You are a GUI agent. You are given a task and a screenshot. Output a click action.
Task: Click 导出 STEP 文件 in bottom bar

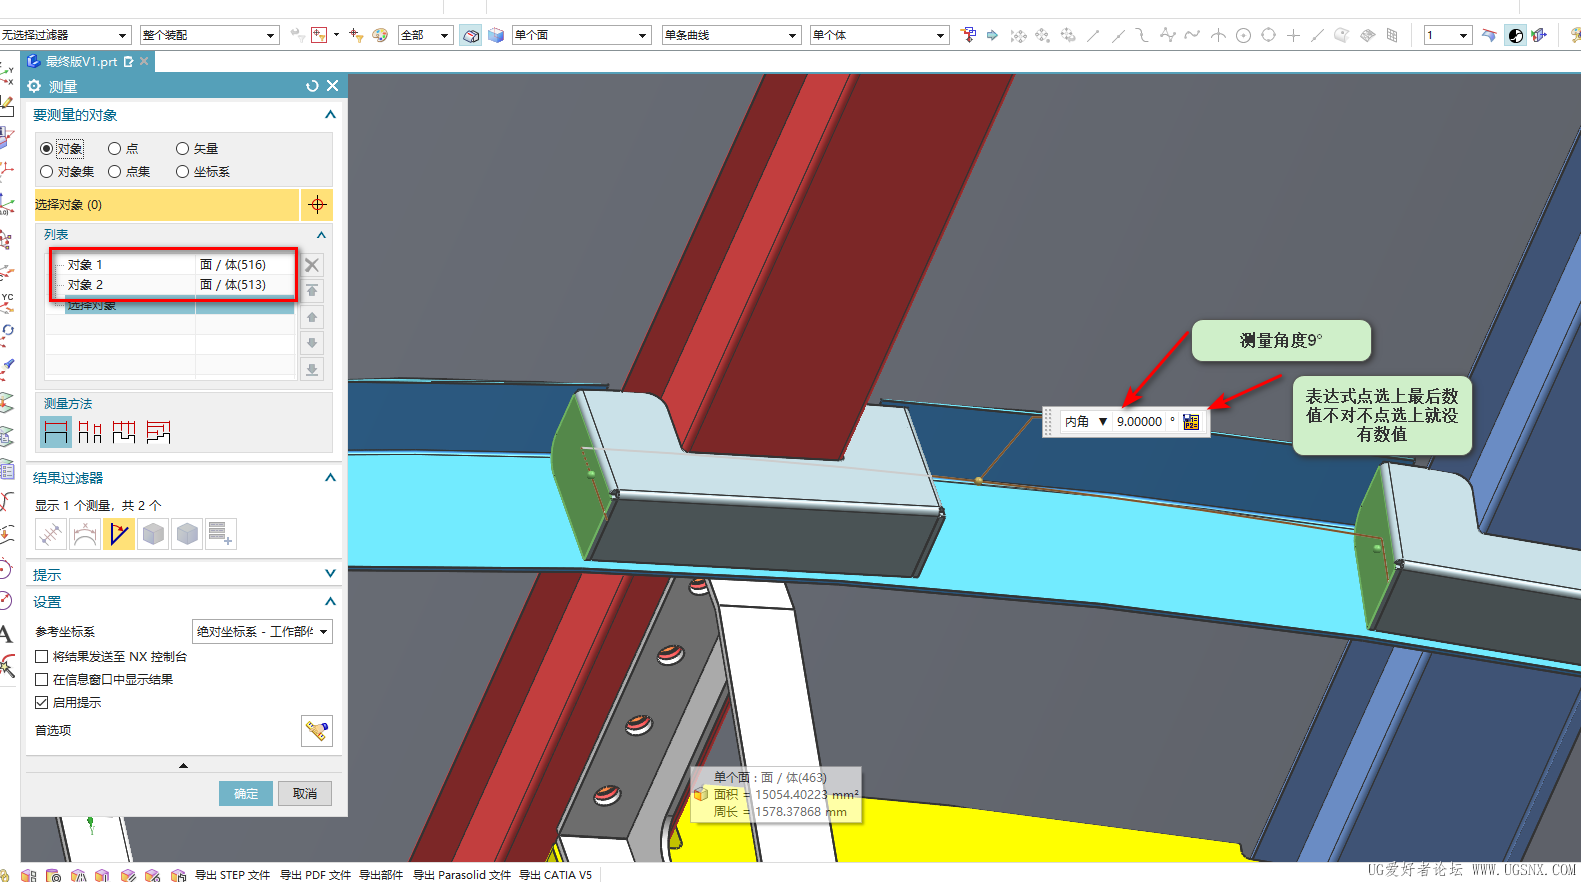coord(231,875)
